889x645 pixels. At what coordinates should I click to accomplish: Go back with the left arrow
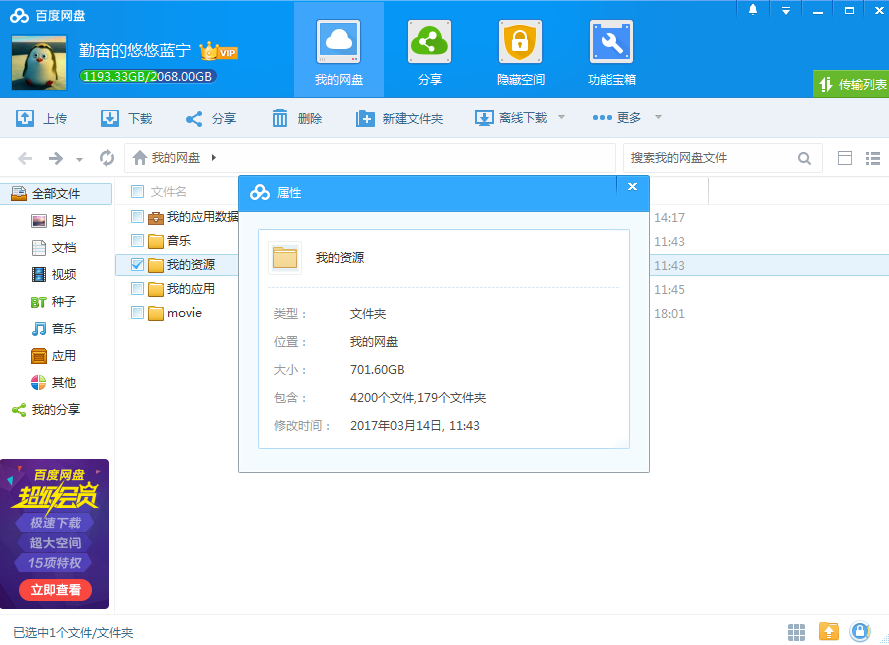pos(25,158)
